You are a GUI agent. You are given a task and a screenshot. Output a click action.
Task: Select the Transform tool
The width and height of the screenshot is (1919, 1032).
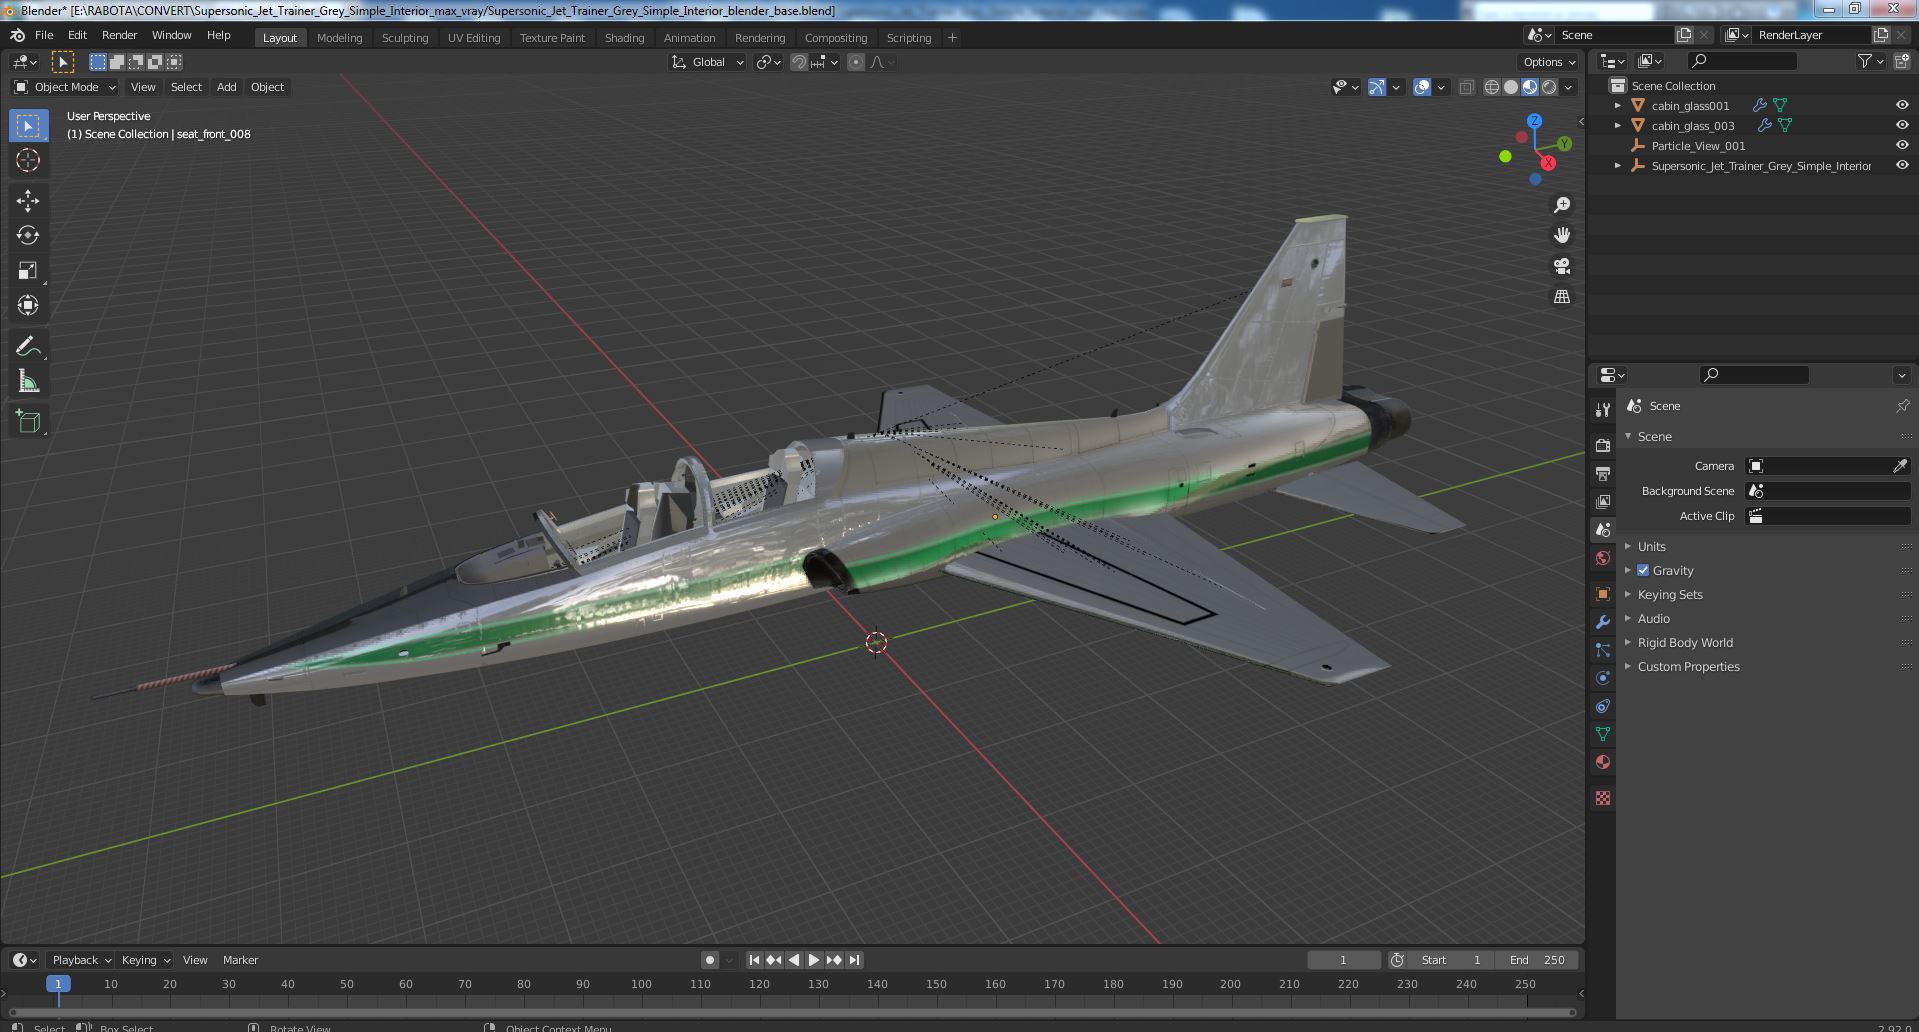coord(28,305)
